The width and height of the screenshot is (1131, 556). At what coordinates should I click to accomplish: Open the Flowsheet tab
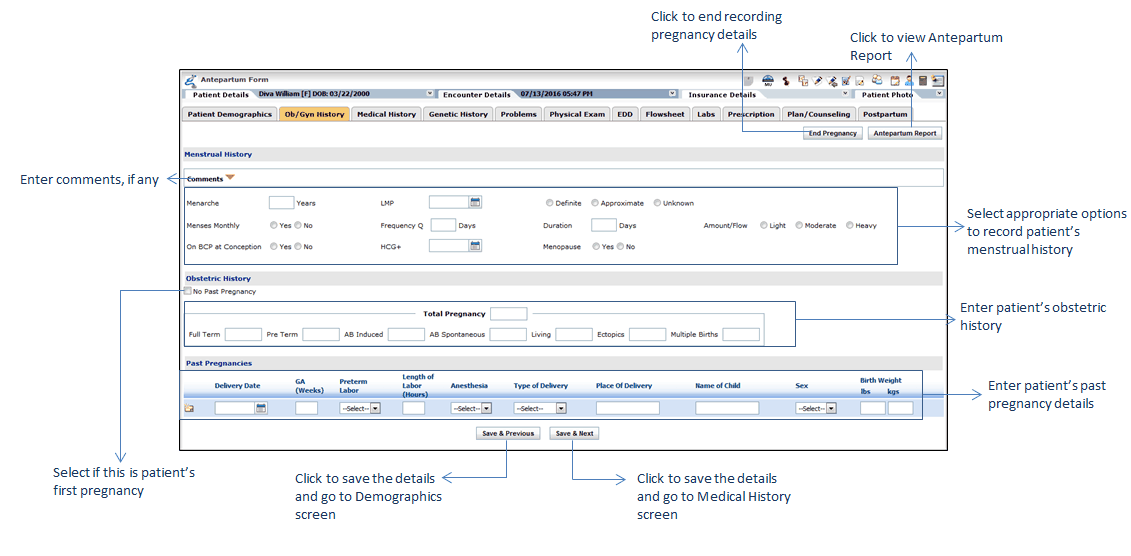click(664, 114)
